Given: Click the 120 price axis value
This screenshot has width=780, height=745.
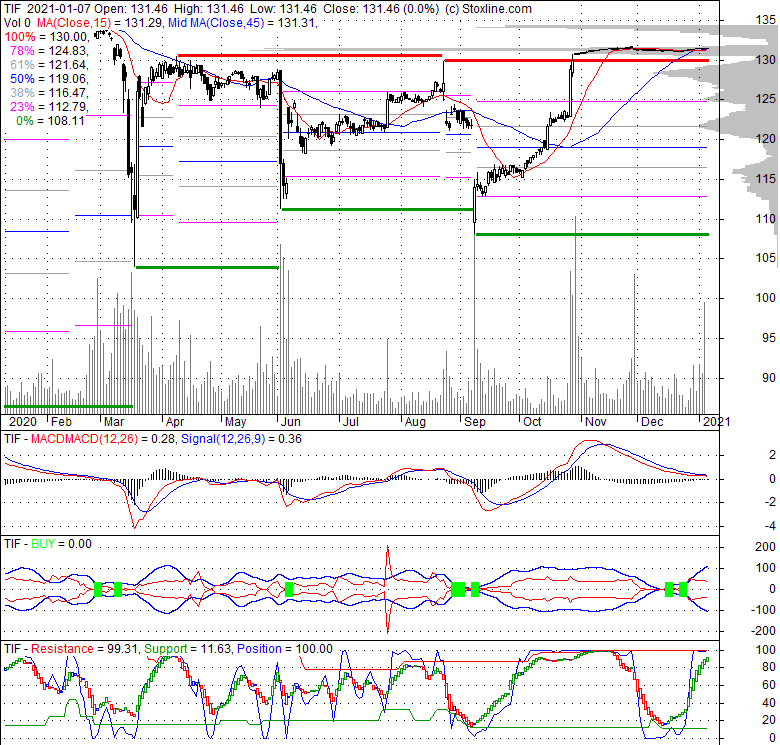Looking at the screenshot, I should pyautogui.click(x=766, y=139).
